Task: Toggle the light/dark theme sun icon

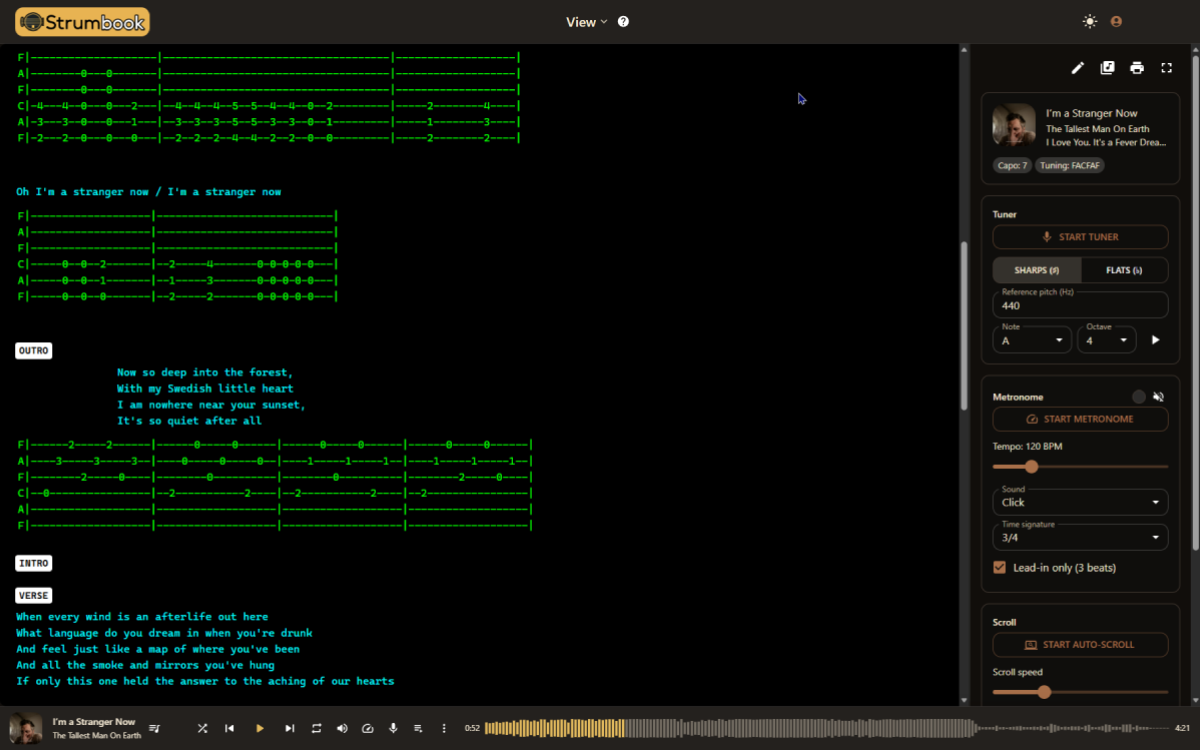Action: [1090, 22]
